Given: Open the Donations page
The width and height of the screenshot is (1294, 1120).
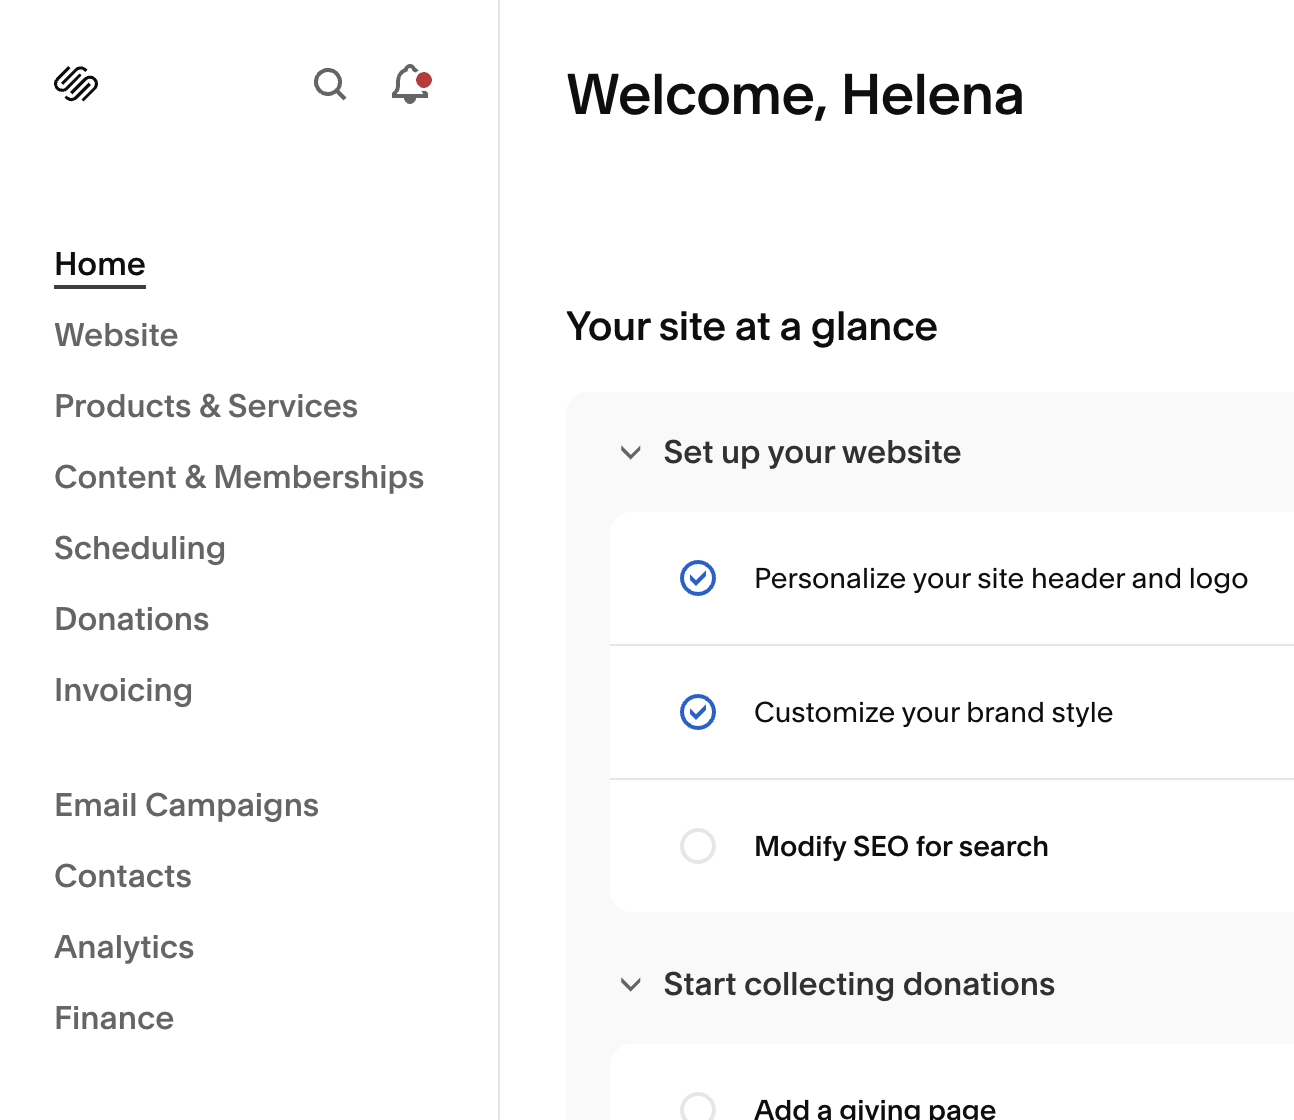Looking at the screenshot, I should [132, 619].
